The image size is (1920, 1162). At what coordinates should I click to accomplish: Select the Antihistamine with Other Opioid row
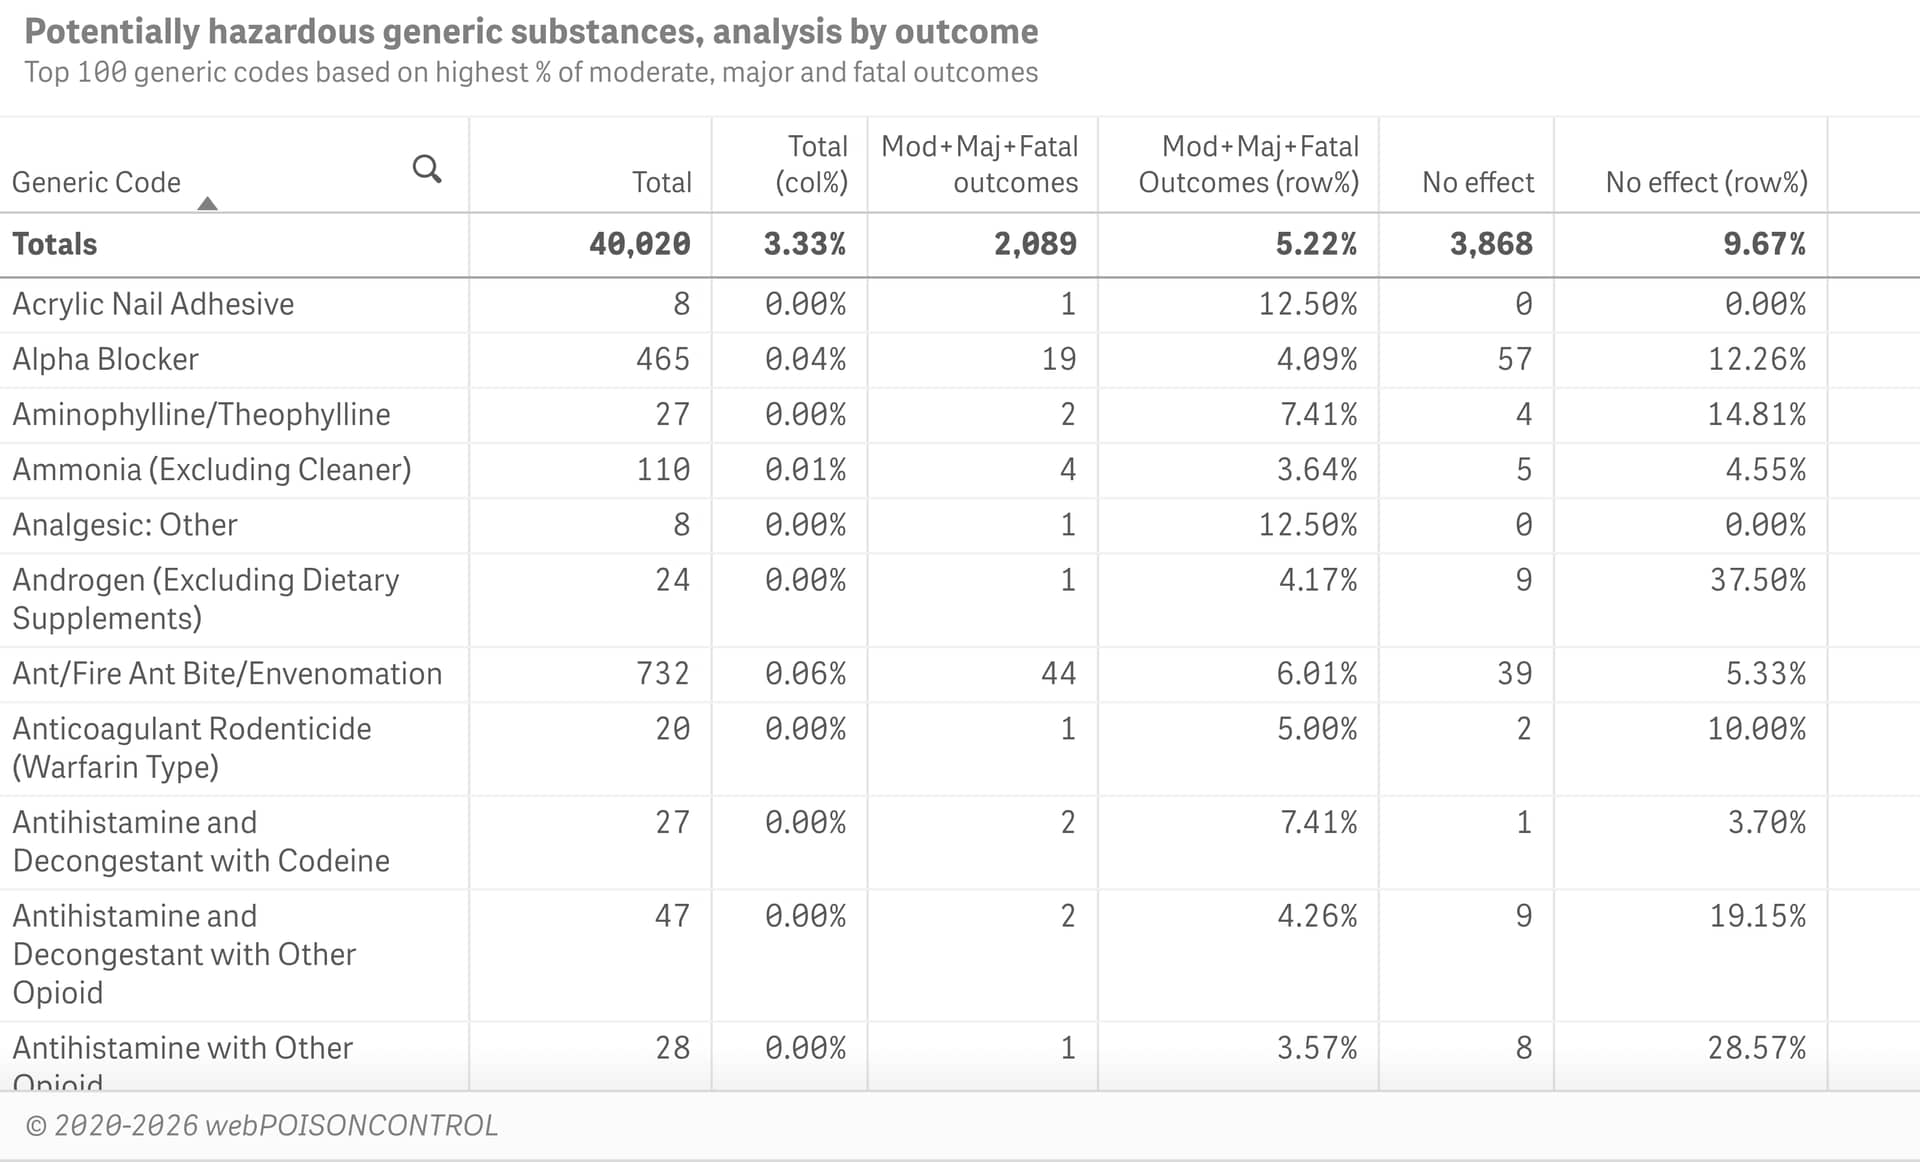click(x=181, y=1048)
